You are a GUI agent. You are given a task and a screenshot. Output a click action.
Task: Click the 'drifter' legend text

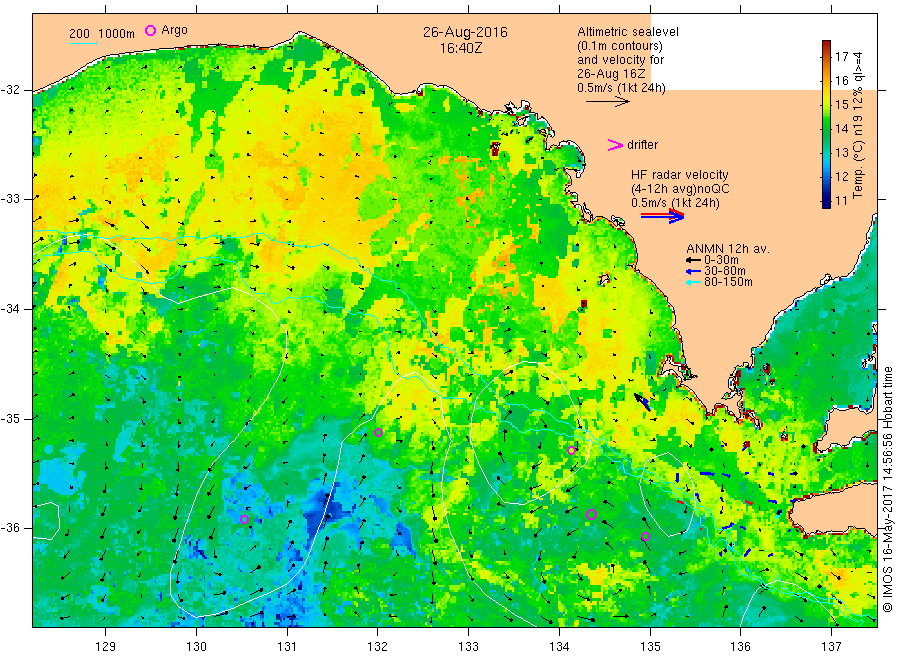click(642, 145)
